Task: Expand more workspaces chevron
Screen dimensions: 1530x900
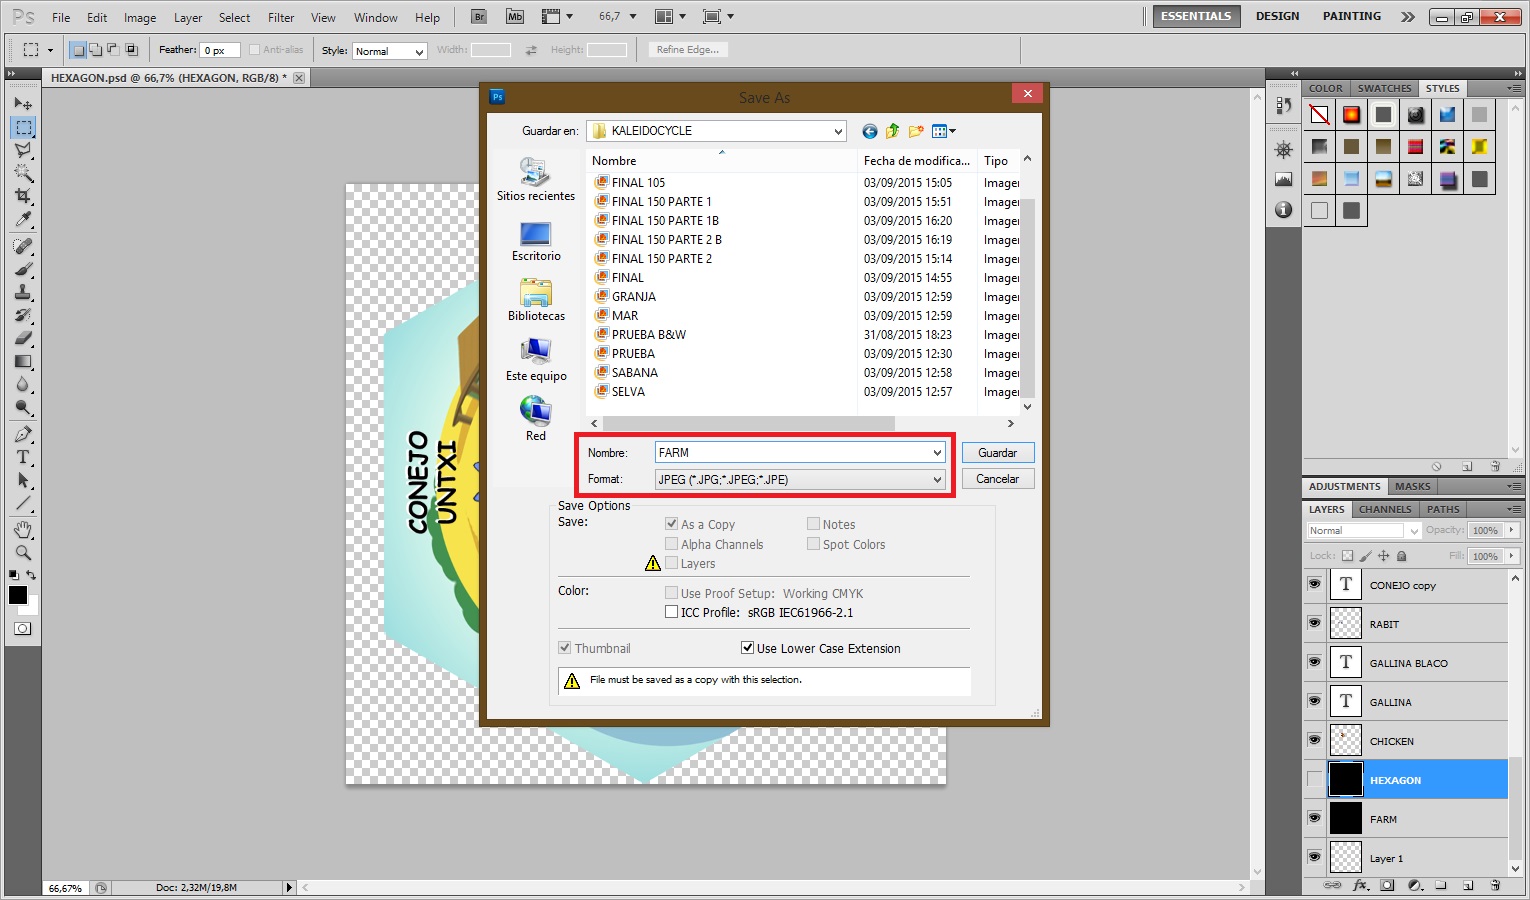Action: pyautogui.click(x=1408, y=17)
